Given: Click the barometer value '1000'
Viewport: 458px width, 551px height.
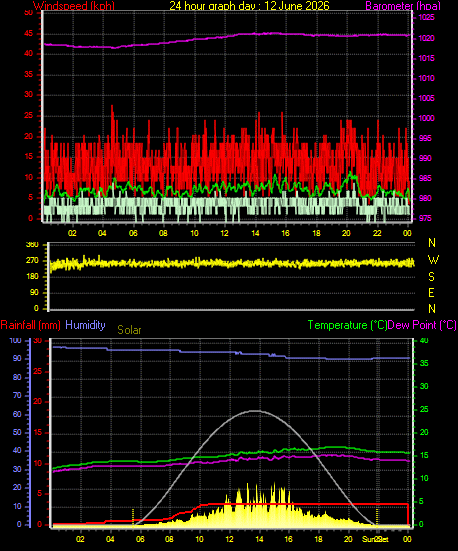Looking at the screenshot, I should (426, 118).
